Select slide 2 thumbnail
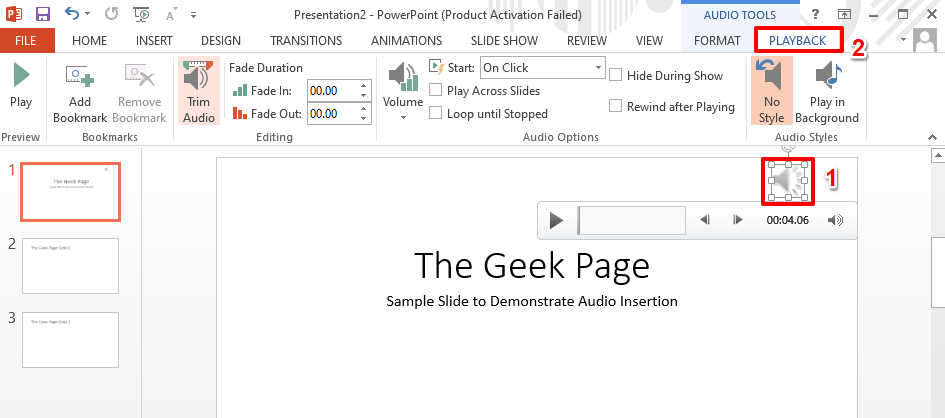Image resolution: width=945 pixels, height=418 pixels. point(70,266)
